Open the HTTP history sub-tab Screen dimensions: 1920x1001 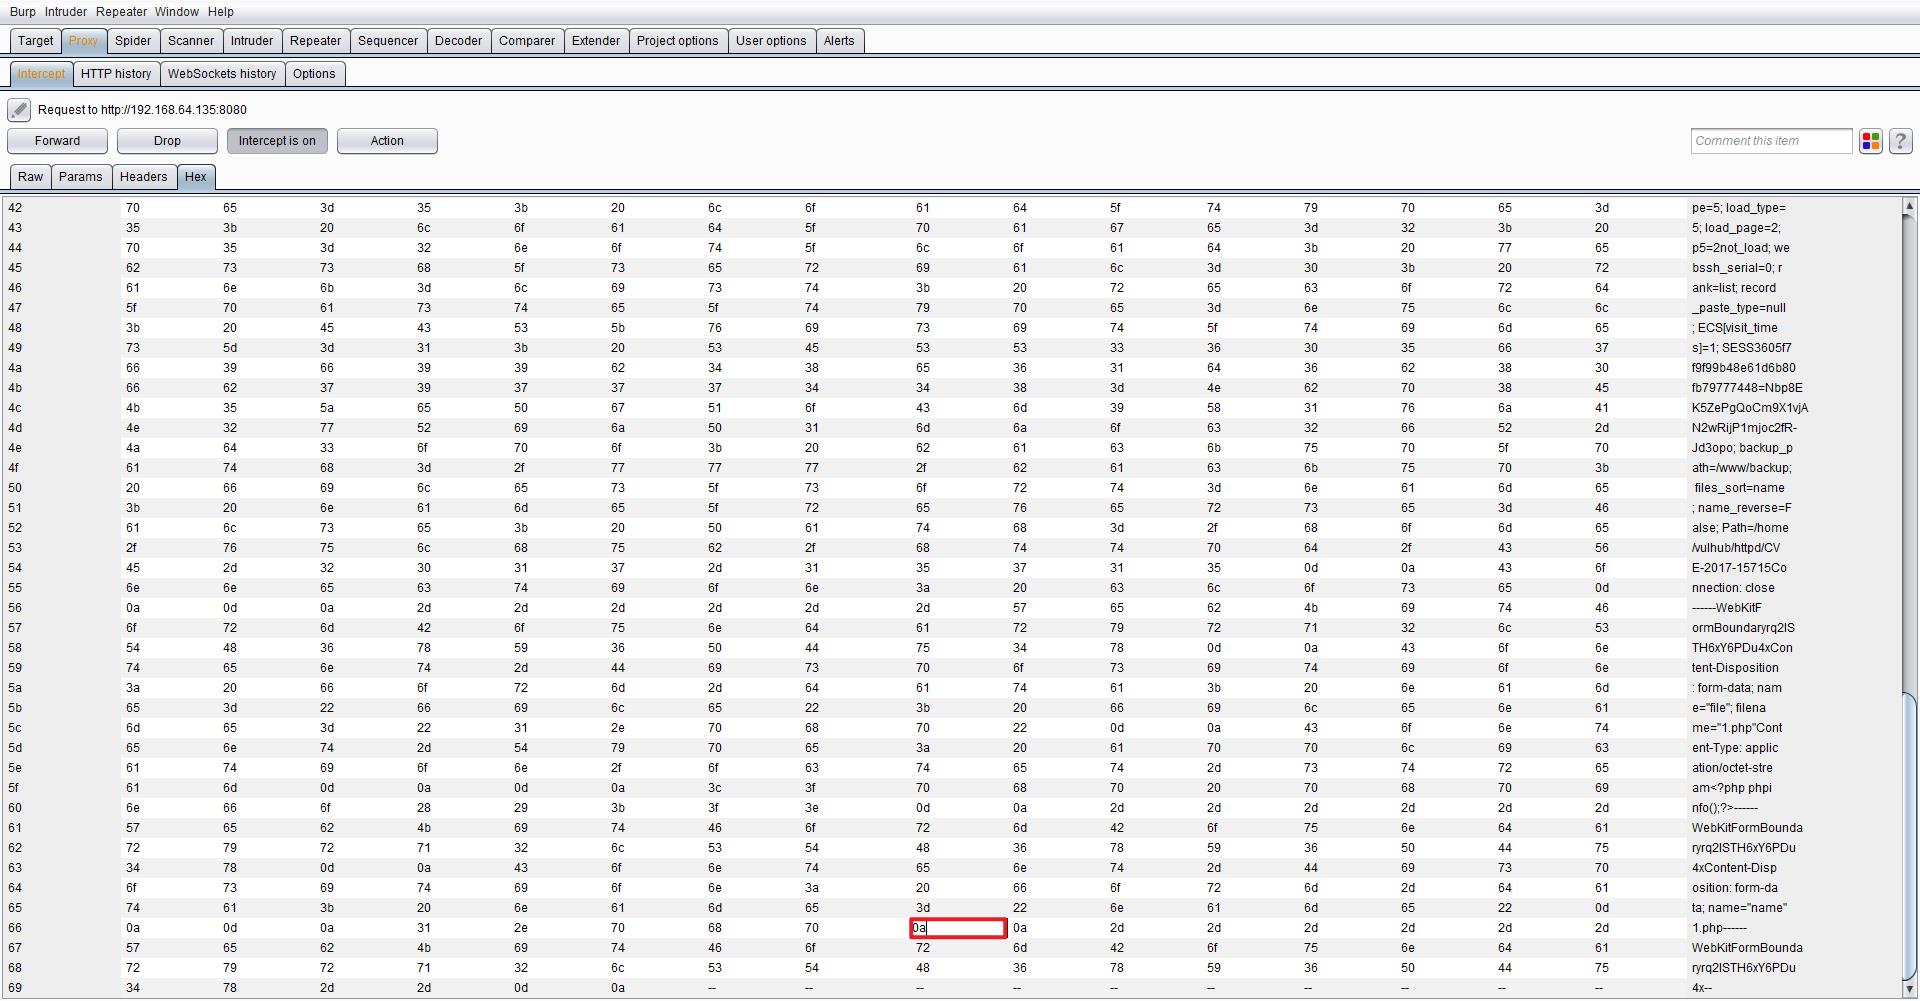click(x=116, y=74)
